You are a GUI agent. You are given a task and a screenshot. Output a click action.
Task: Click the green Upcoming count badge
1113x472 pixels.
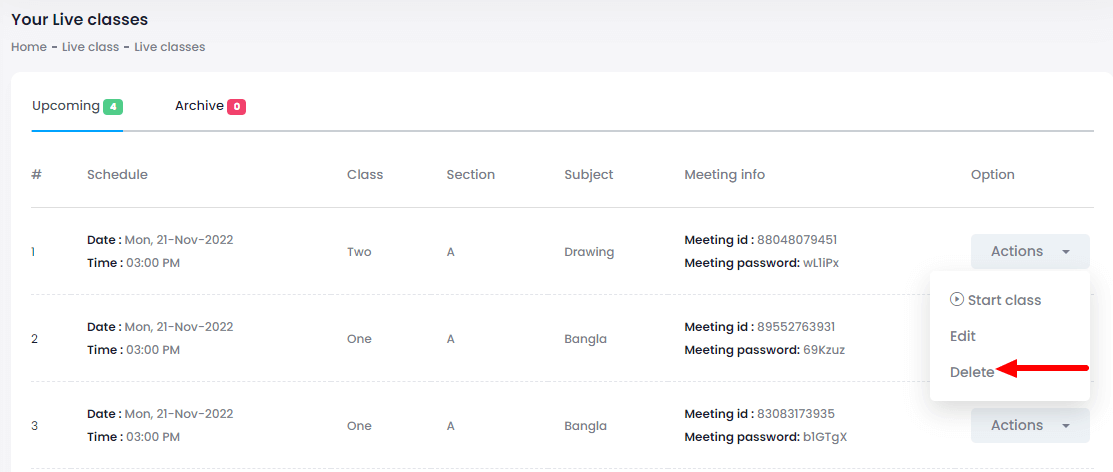point(113,107)
